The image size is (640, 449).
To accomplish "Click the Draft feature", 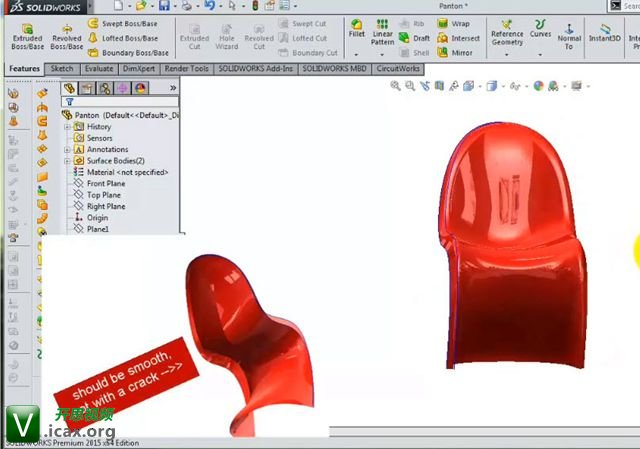I will [x=414, y=38].
